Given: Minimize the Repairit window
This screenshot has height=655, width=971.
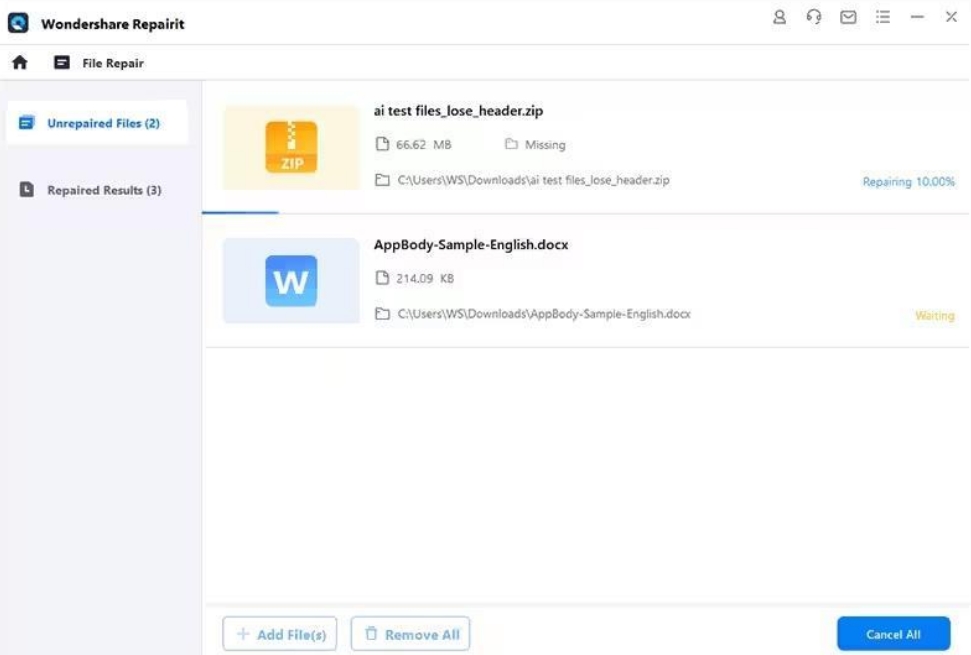Looking at the screenshot, I should click(917, 17).
